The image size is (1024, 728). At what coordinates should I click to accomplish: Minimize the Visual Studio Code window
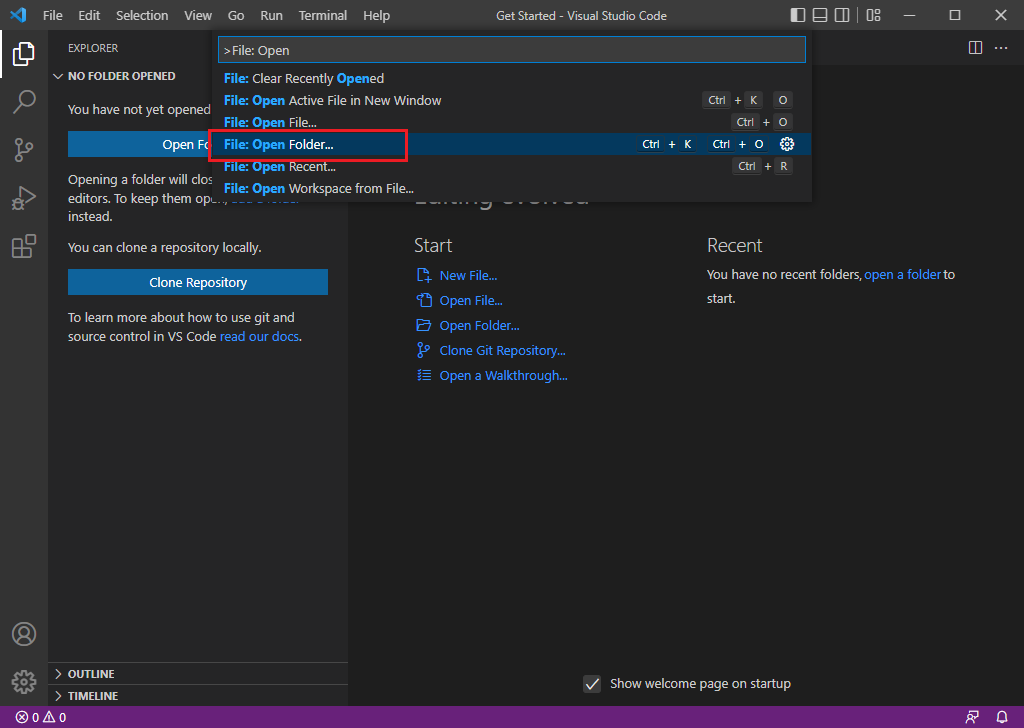[909, 15]
